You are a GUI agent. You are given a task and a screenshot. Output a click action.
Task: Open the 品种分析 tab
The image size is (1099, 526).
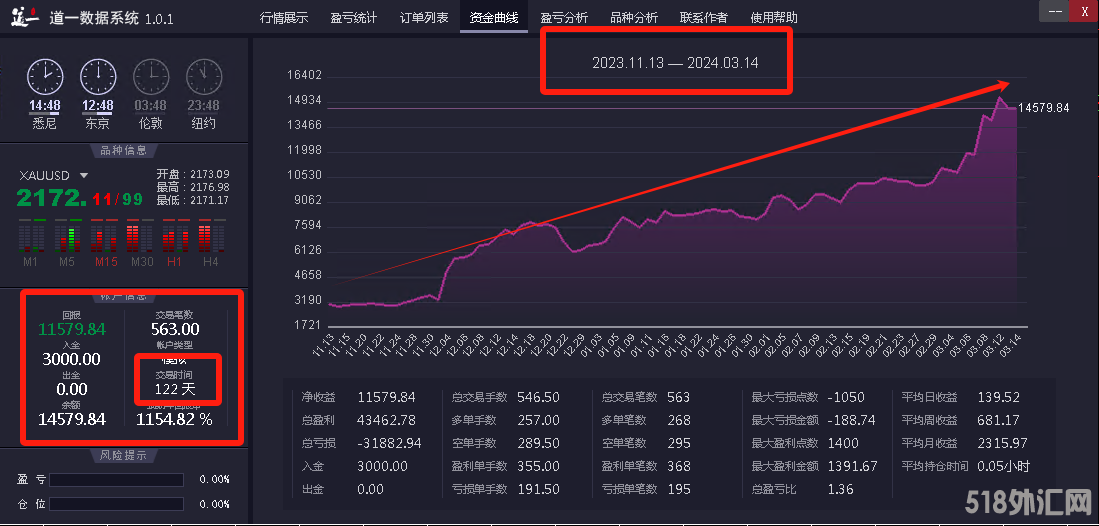[634, 18]
